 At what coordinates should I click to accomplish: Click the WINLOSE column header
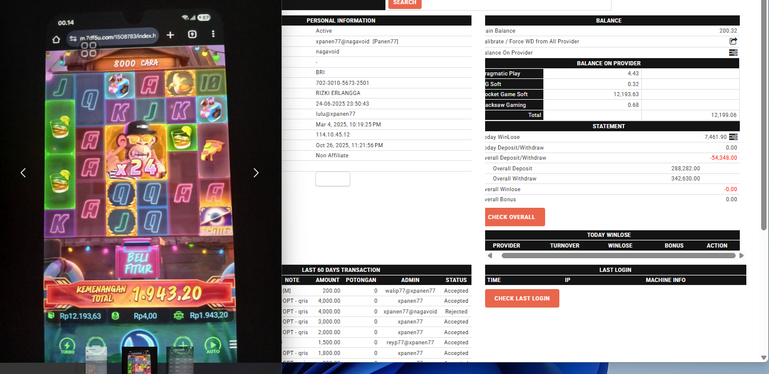tap(620, 246)
